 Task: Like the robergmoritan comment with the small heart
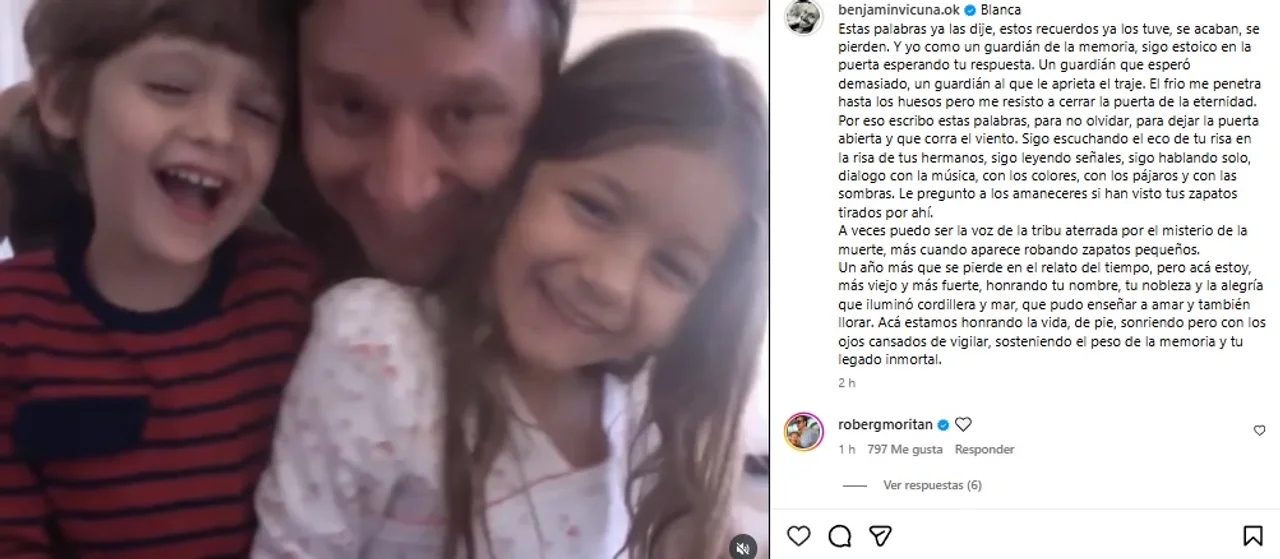coord(1259,430)
